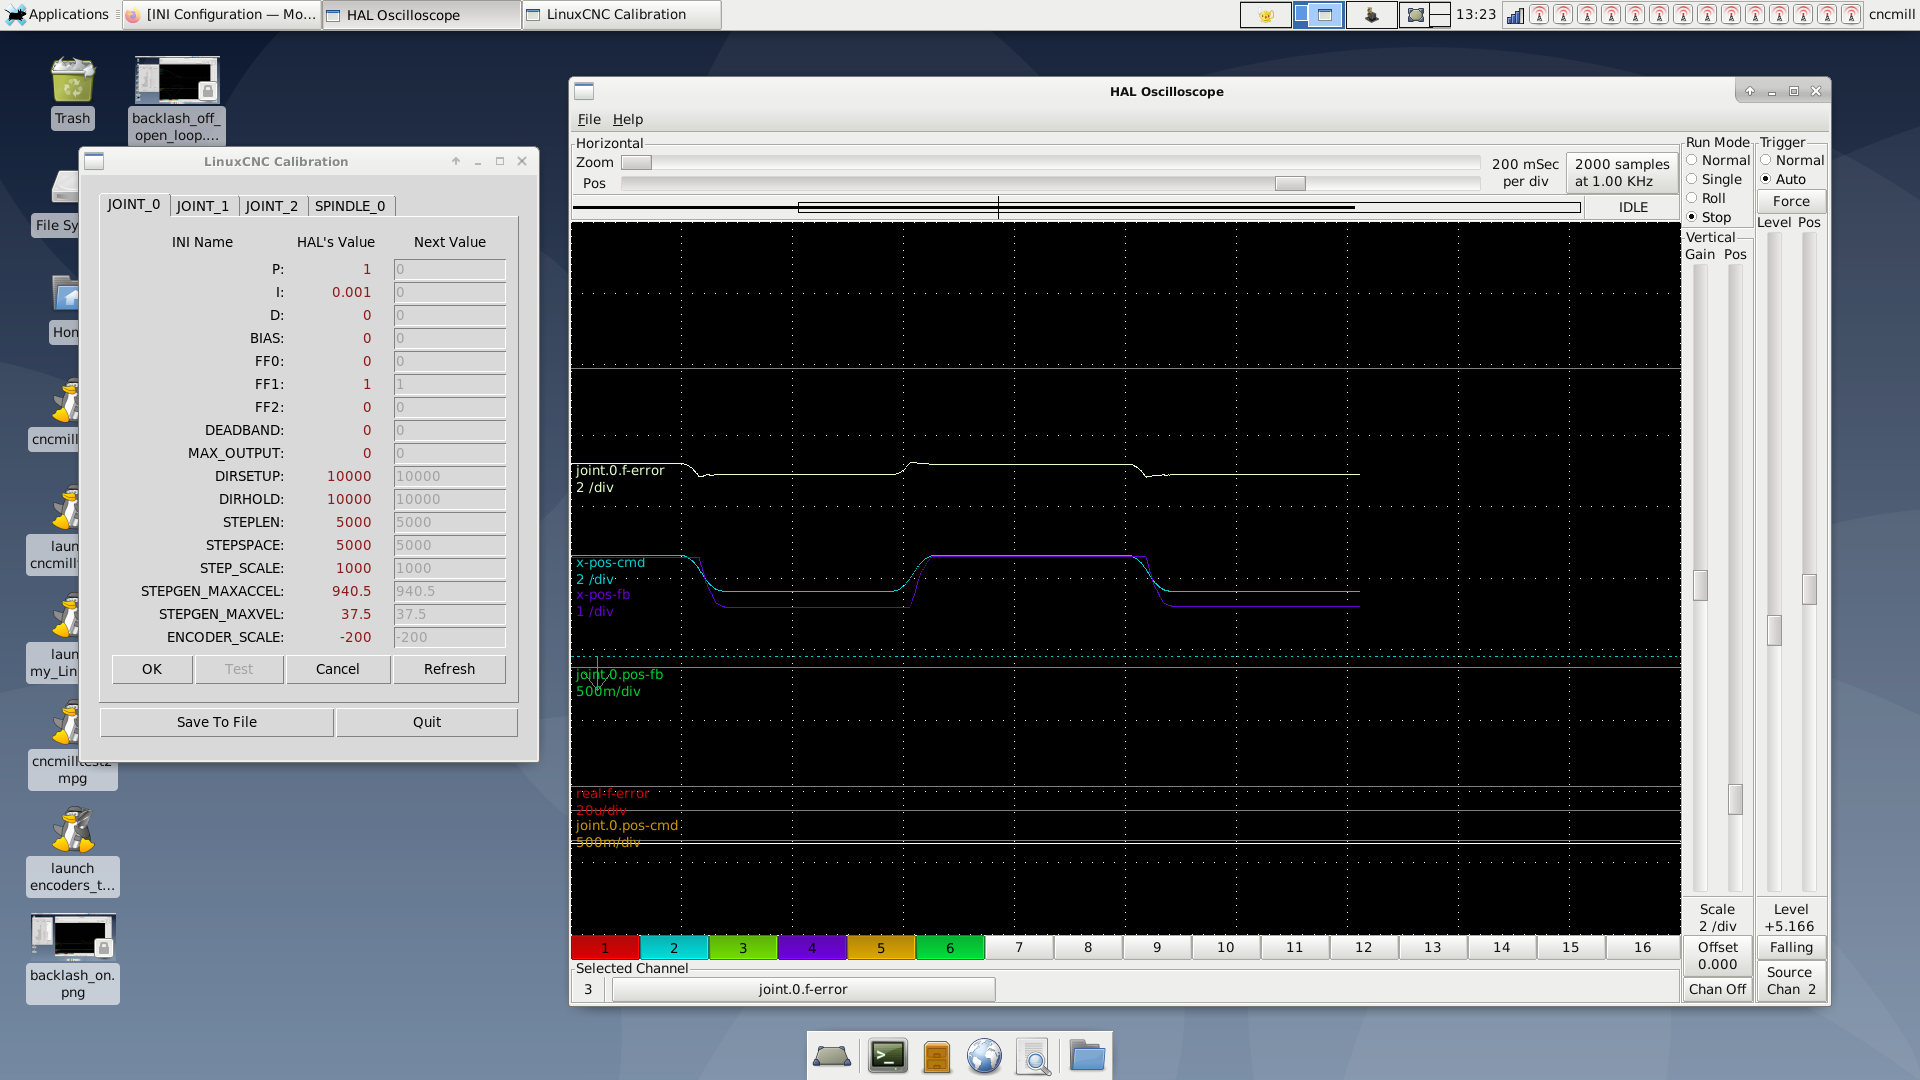1920x1080 pixels.
Task: Switch to the JOINT_0 tab
Action: pos(134,204)
